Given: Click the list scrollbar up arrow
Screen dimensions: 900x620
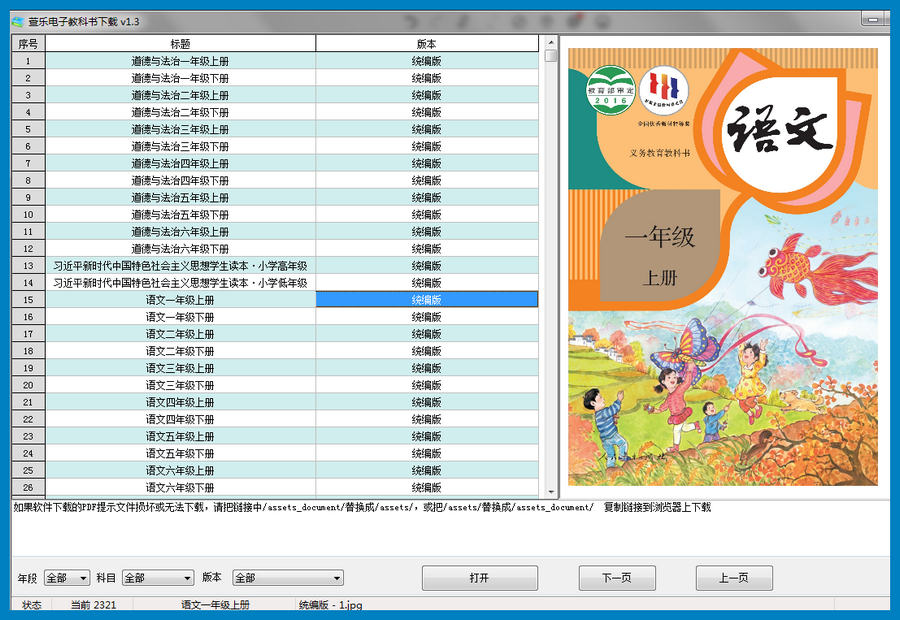Looking at the screenshot, I should (551, 42).
